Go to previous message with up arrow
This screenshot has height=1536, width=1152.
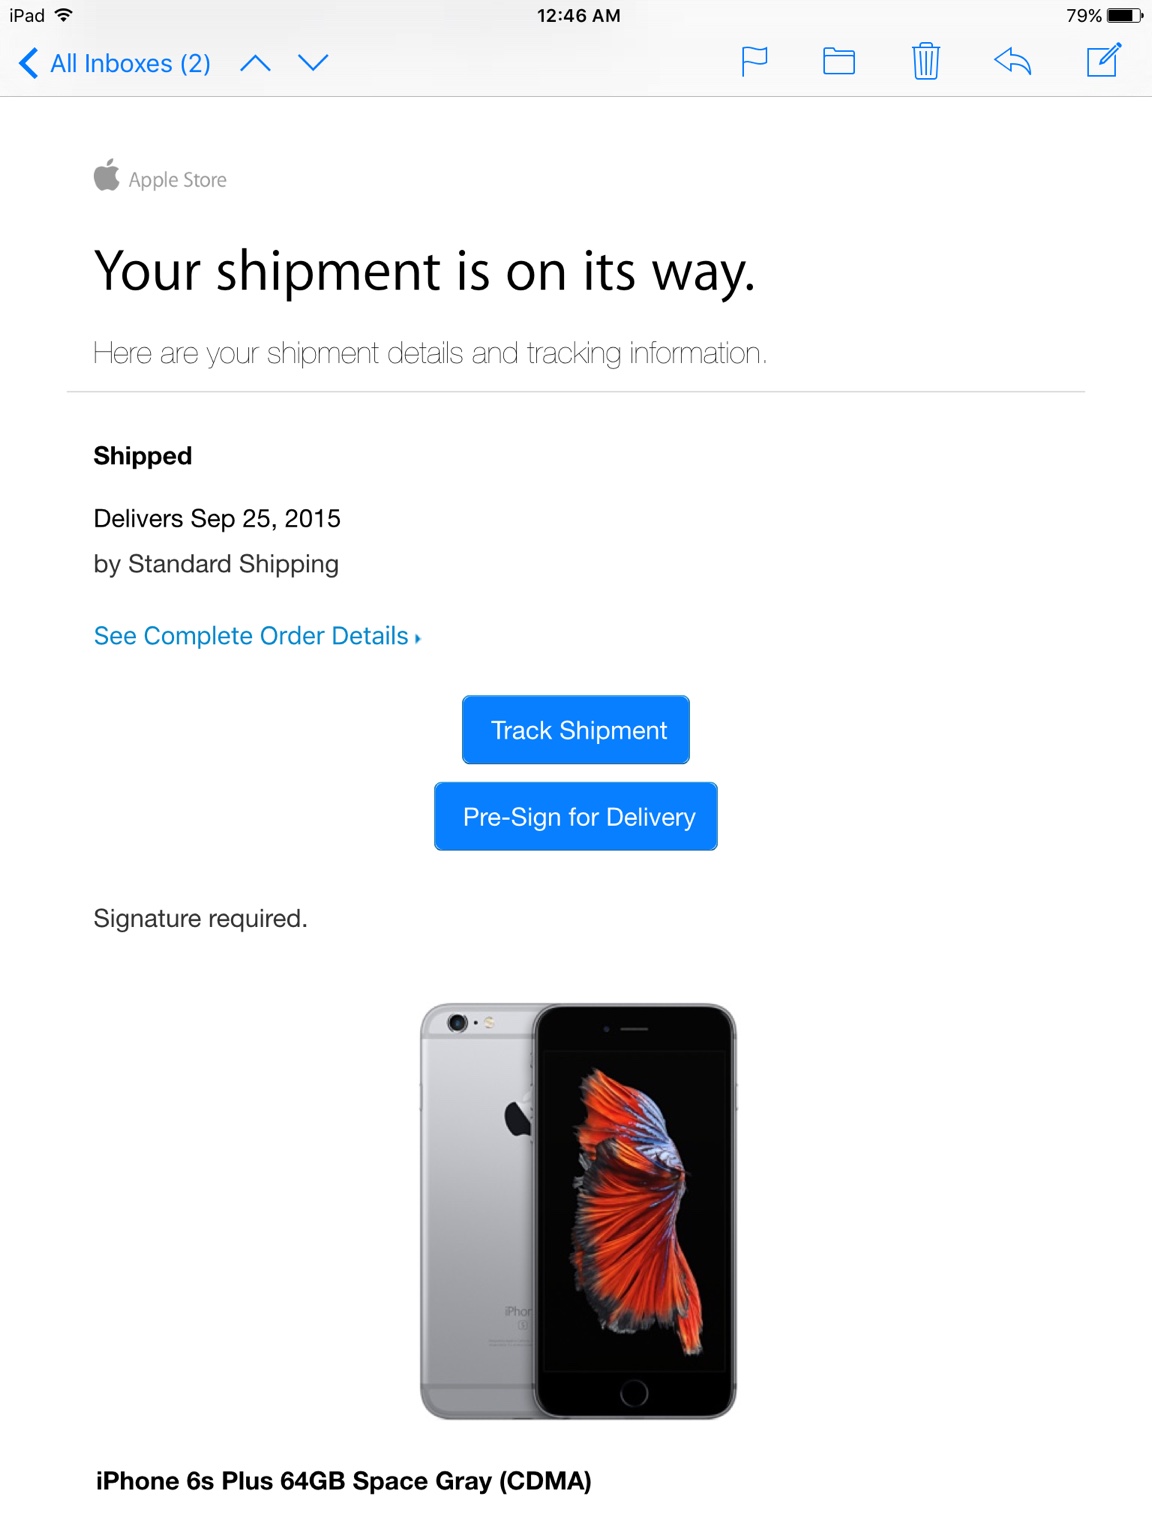(256, 63)
